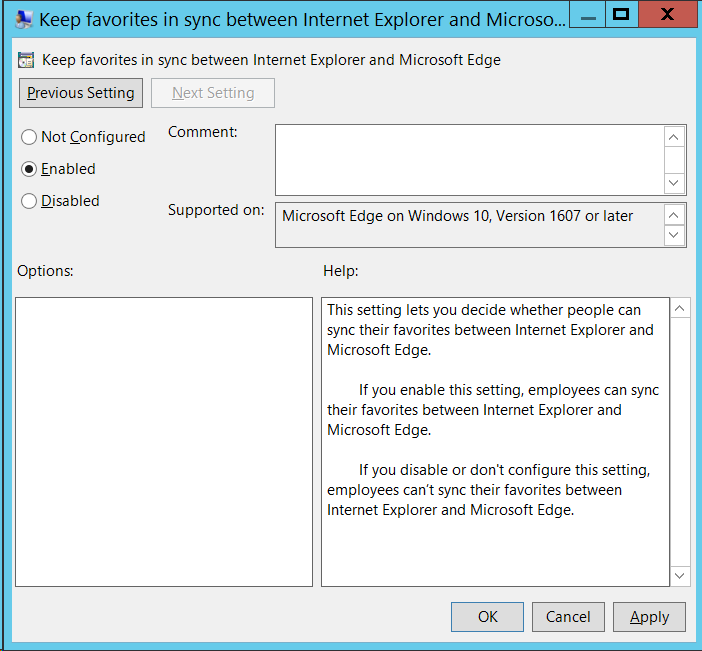Select the Not Configured radio button
The width and height of the screenshot is (702, 651).
(29, 137)
